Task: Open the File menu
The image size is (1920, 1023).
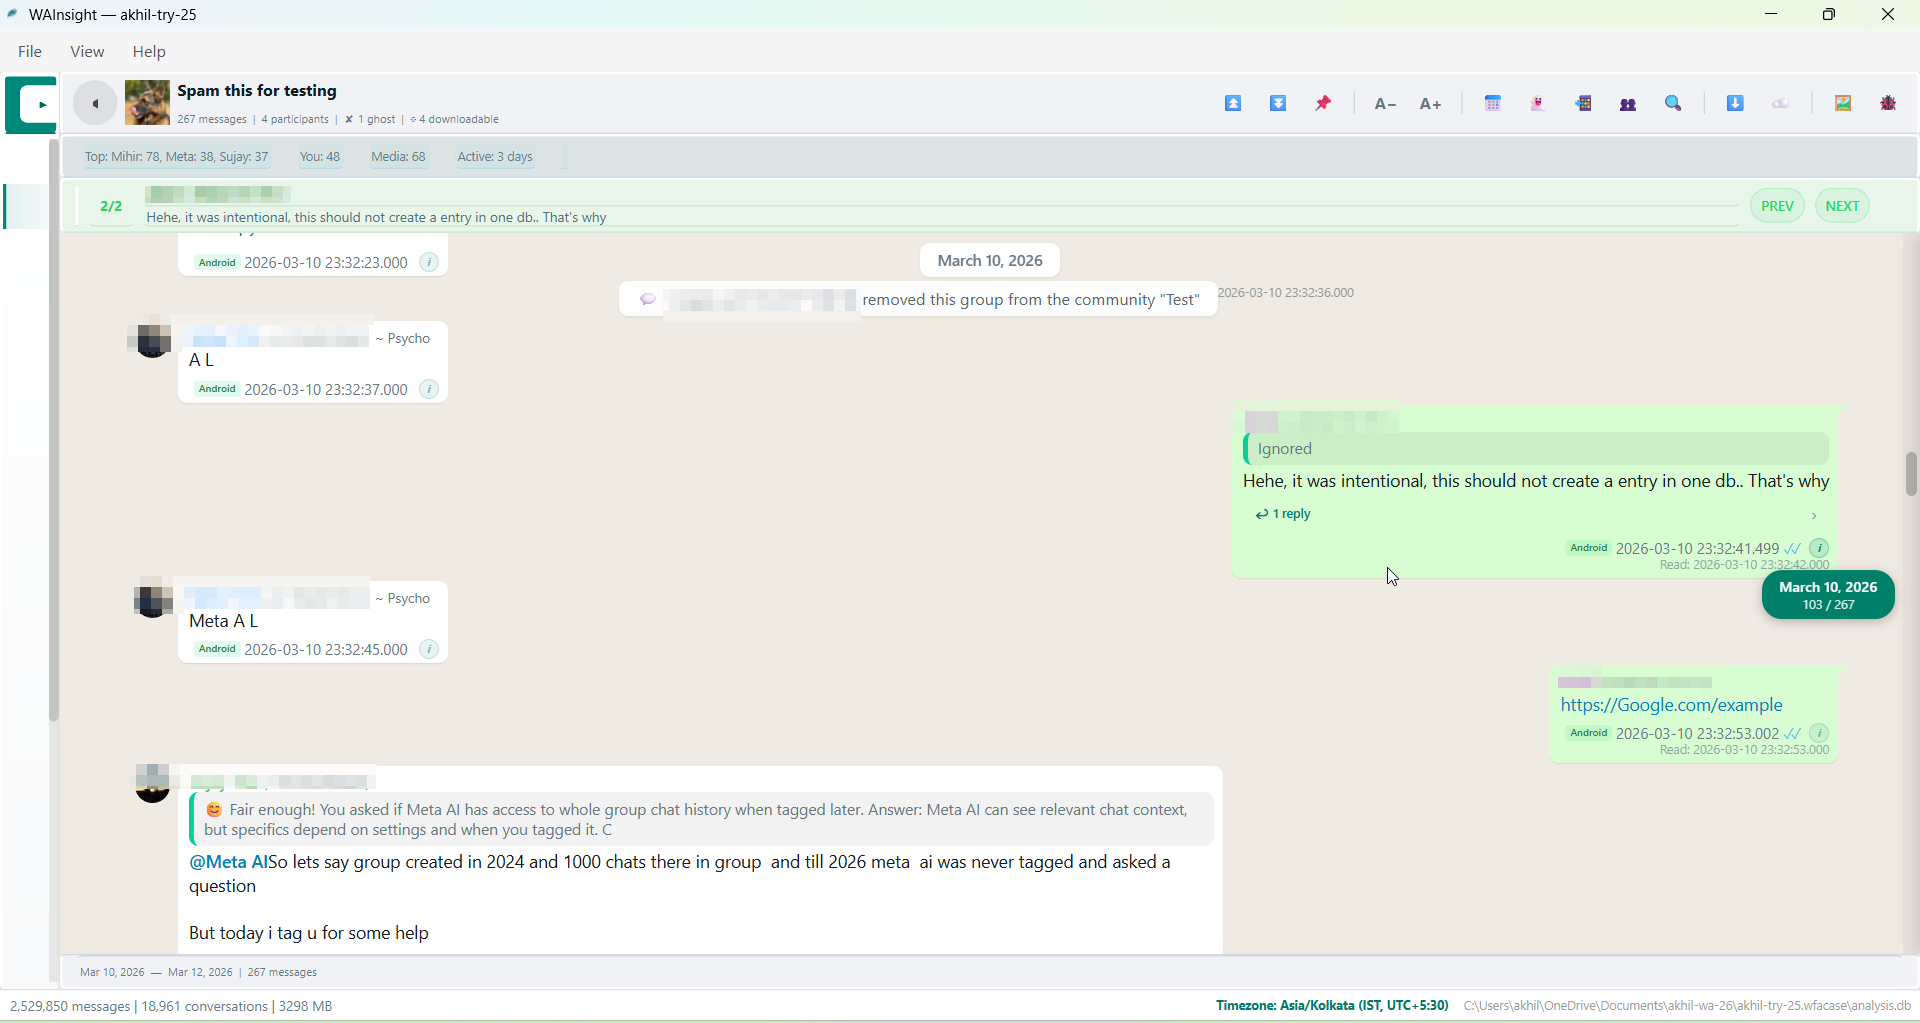Action: tap(30, 52)
